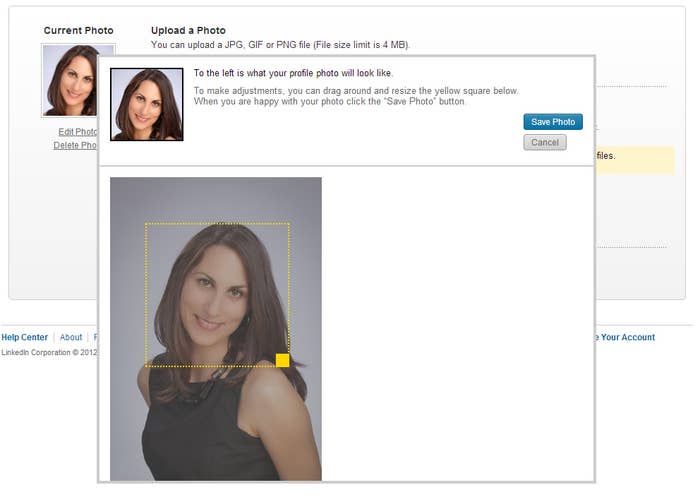Image resolution: width=700 pixels, height=497 pixels.
Task: Click the profile photo preview in the dialog
Action: [x=147, y=104]
